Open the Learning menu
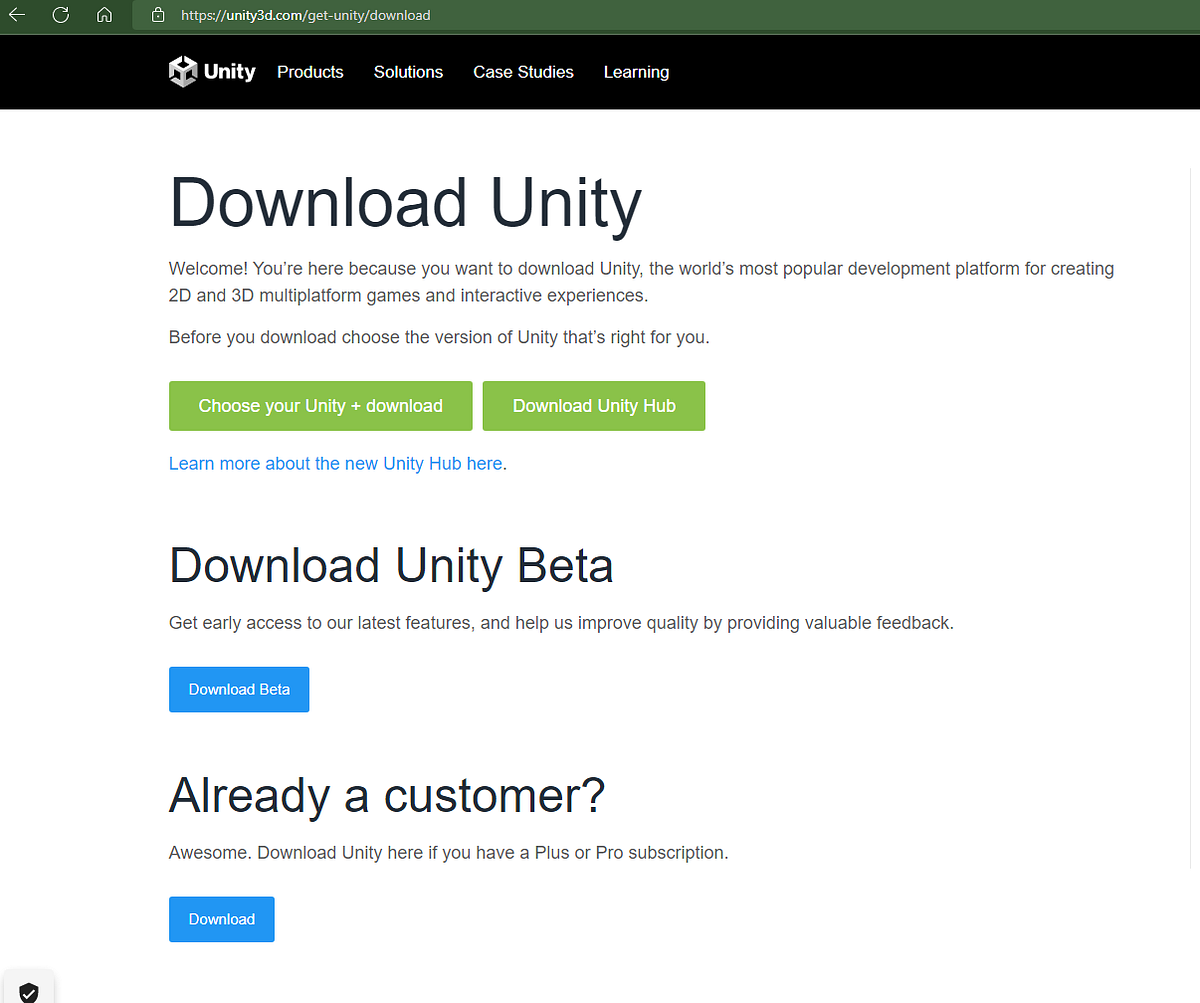This screenshot has width=1200, height=1003. tap(636, 72)
